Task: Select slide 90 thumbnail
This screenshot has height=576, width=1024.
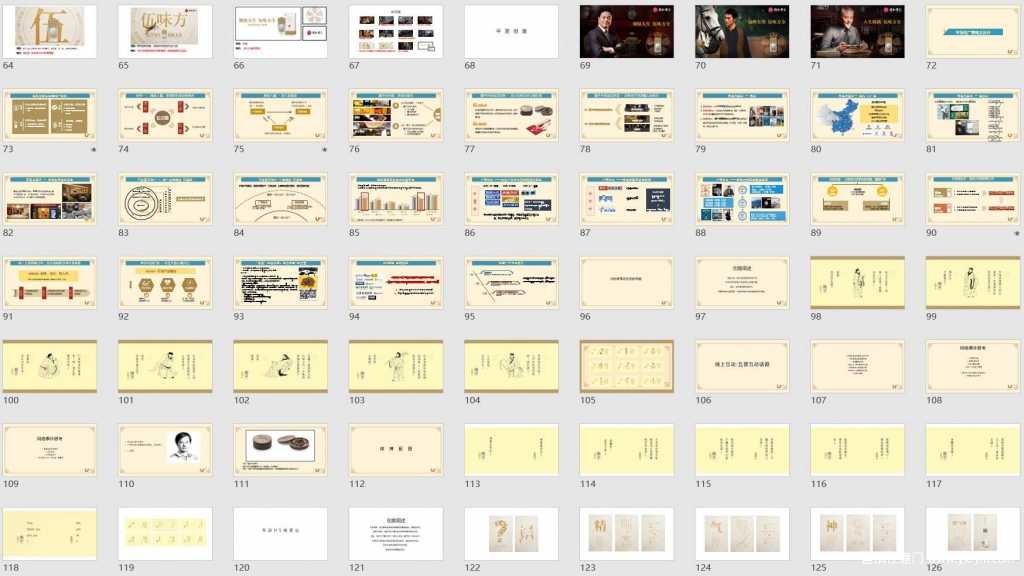Action: [973, 199]
